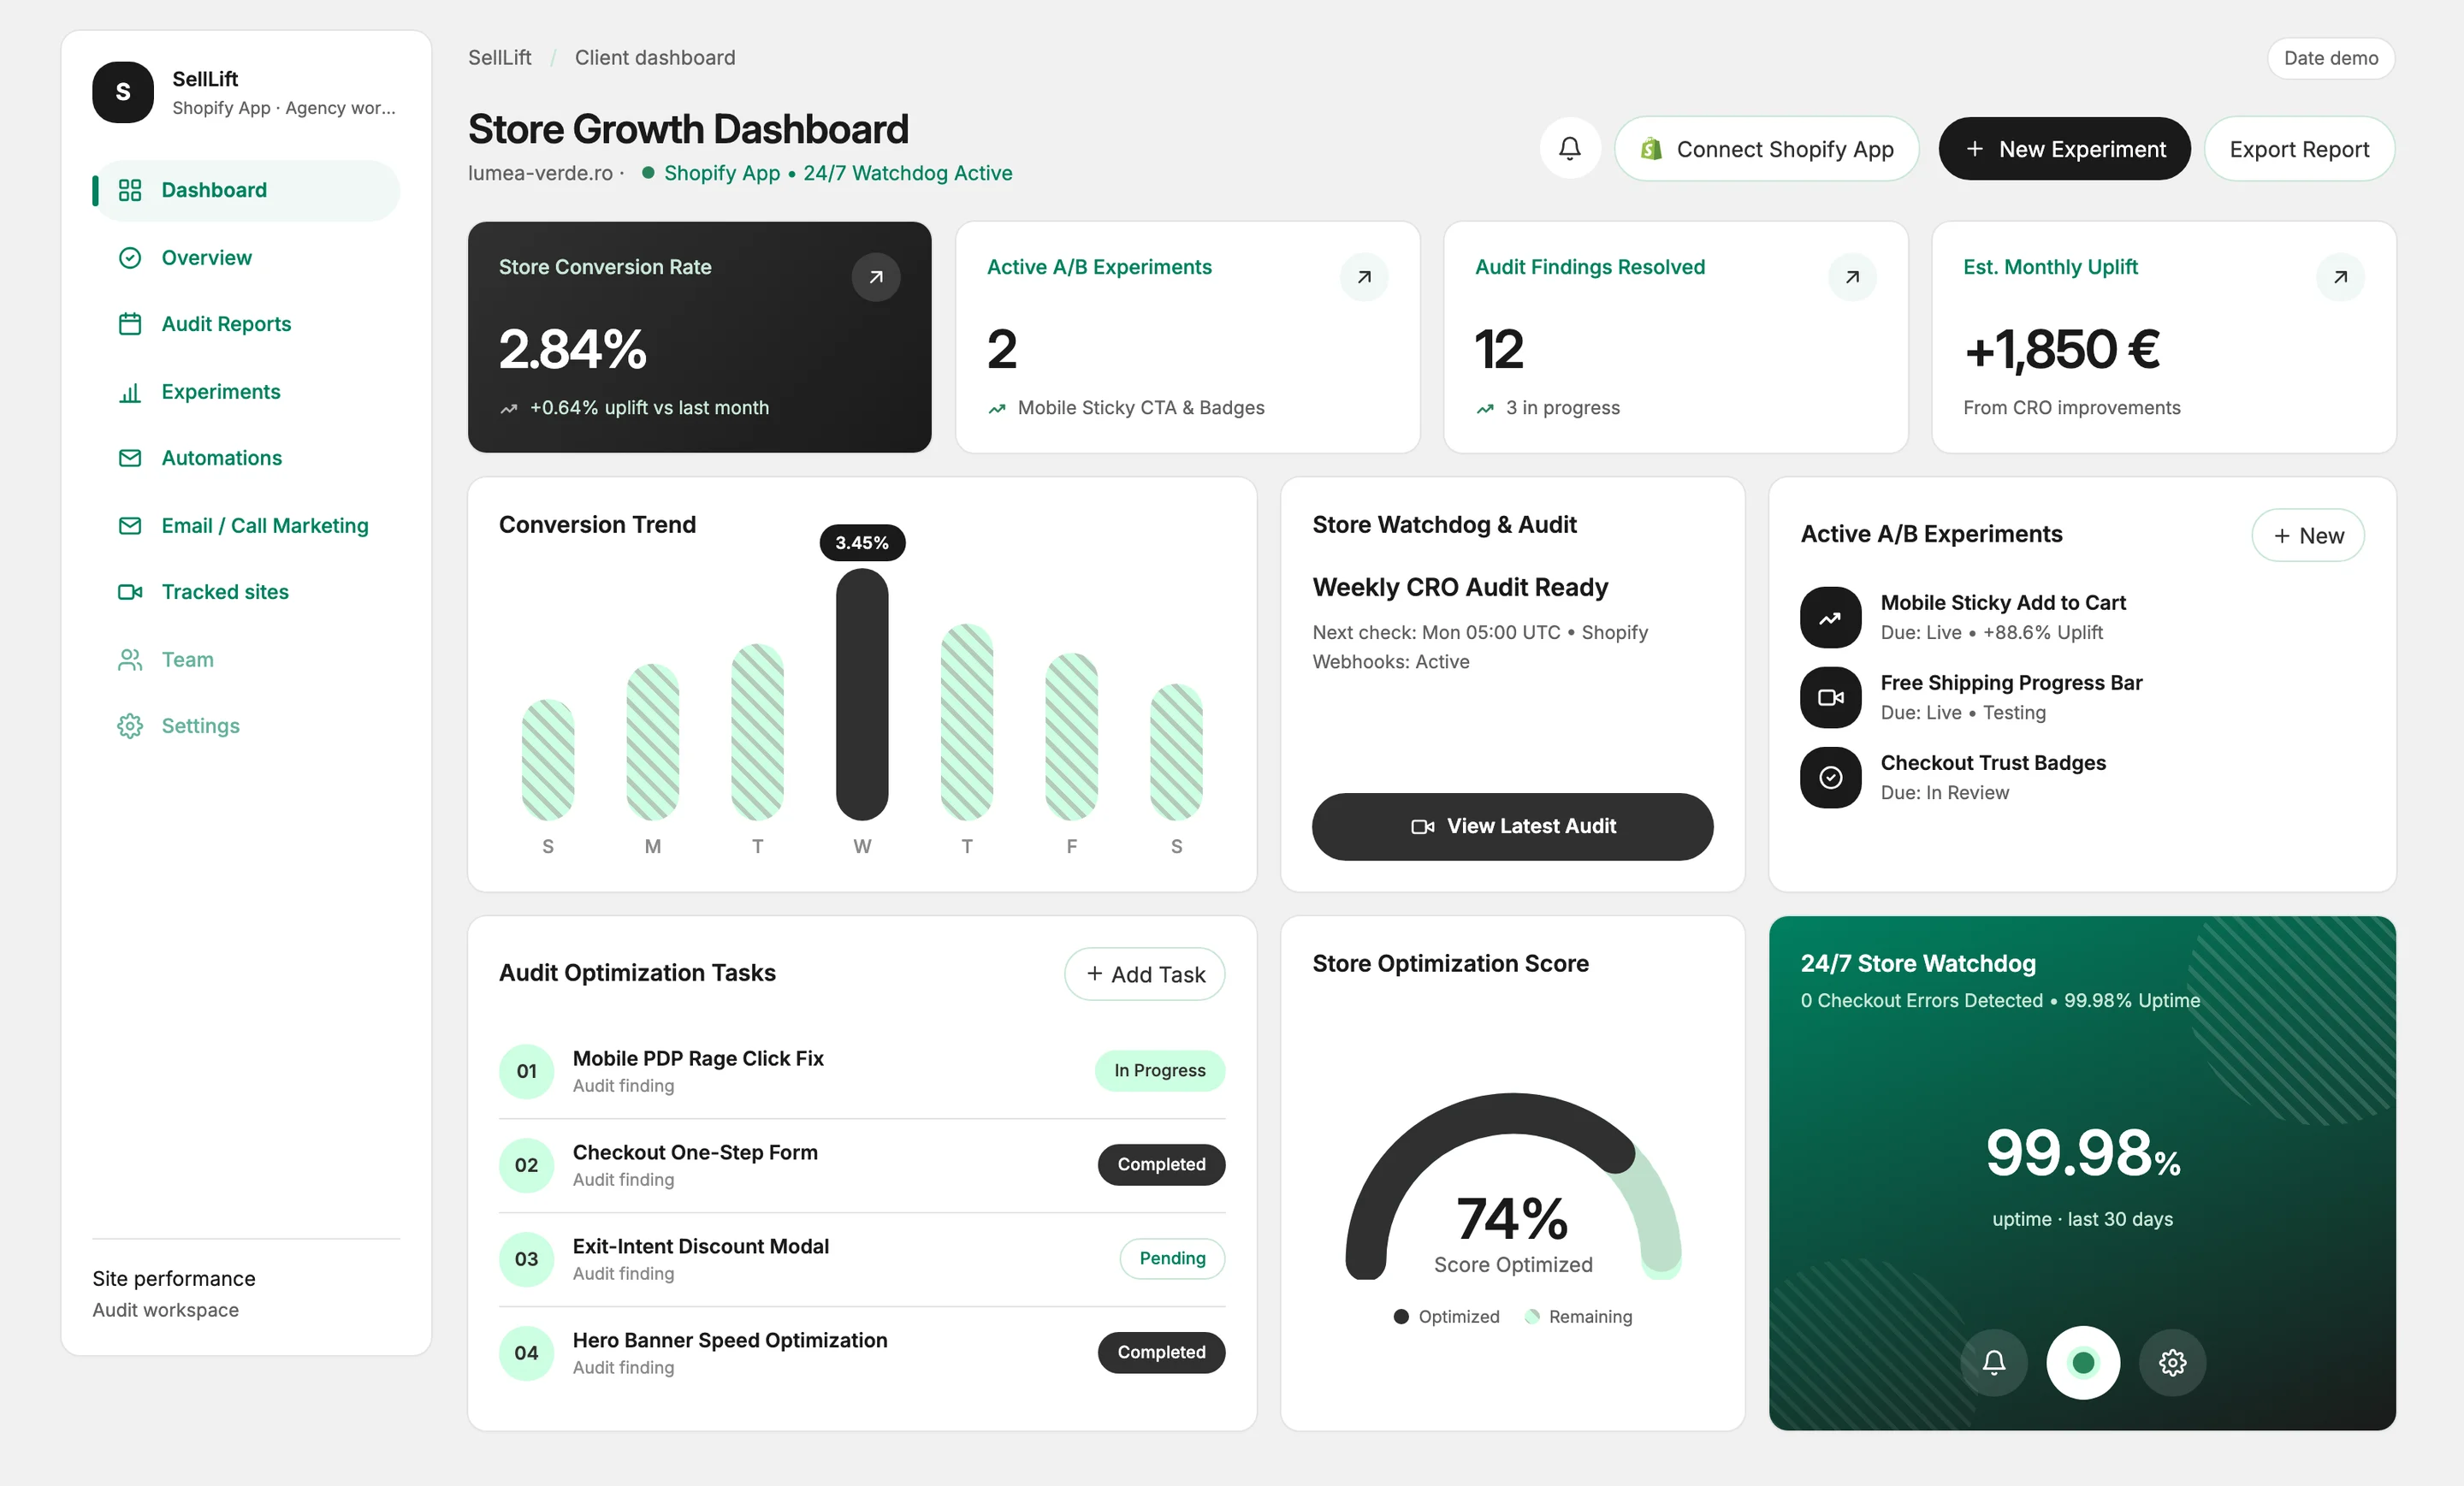Click the Monday bar in Conversion Trend
Viewport: 2464px width, 1486px height.
tap(652, 741)
